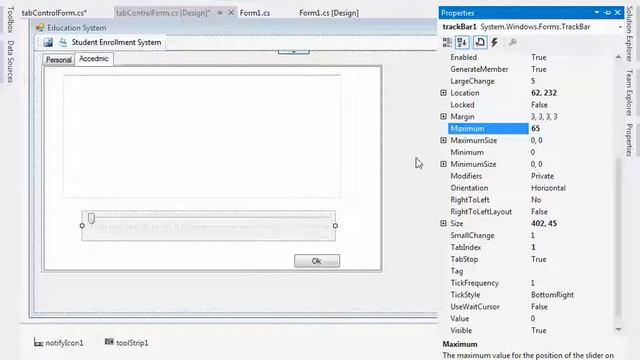Select the TickStyle property row

(531, 294)
